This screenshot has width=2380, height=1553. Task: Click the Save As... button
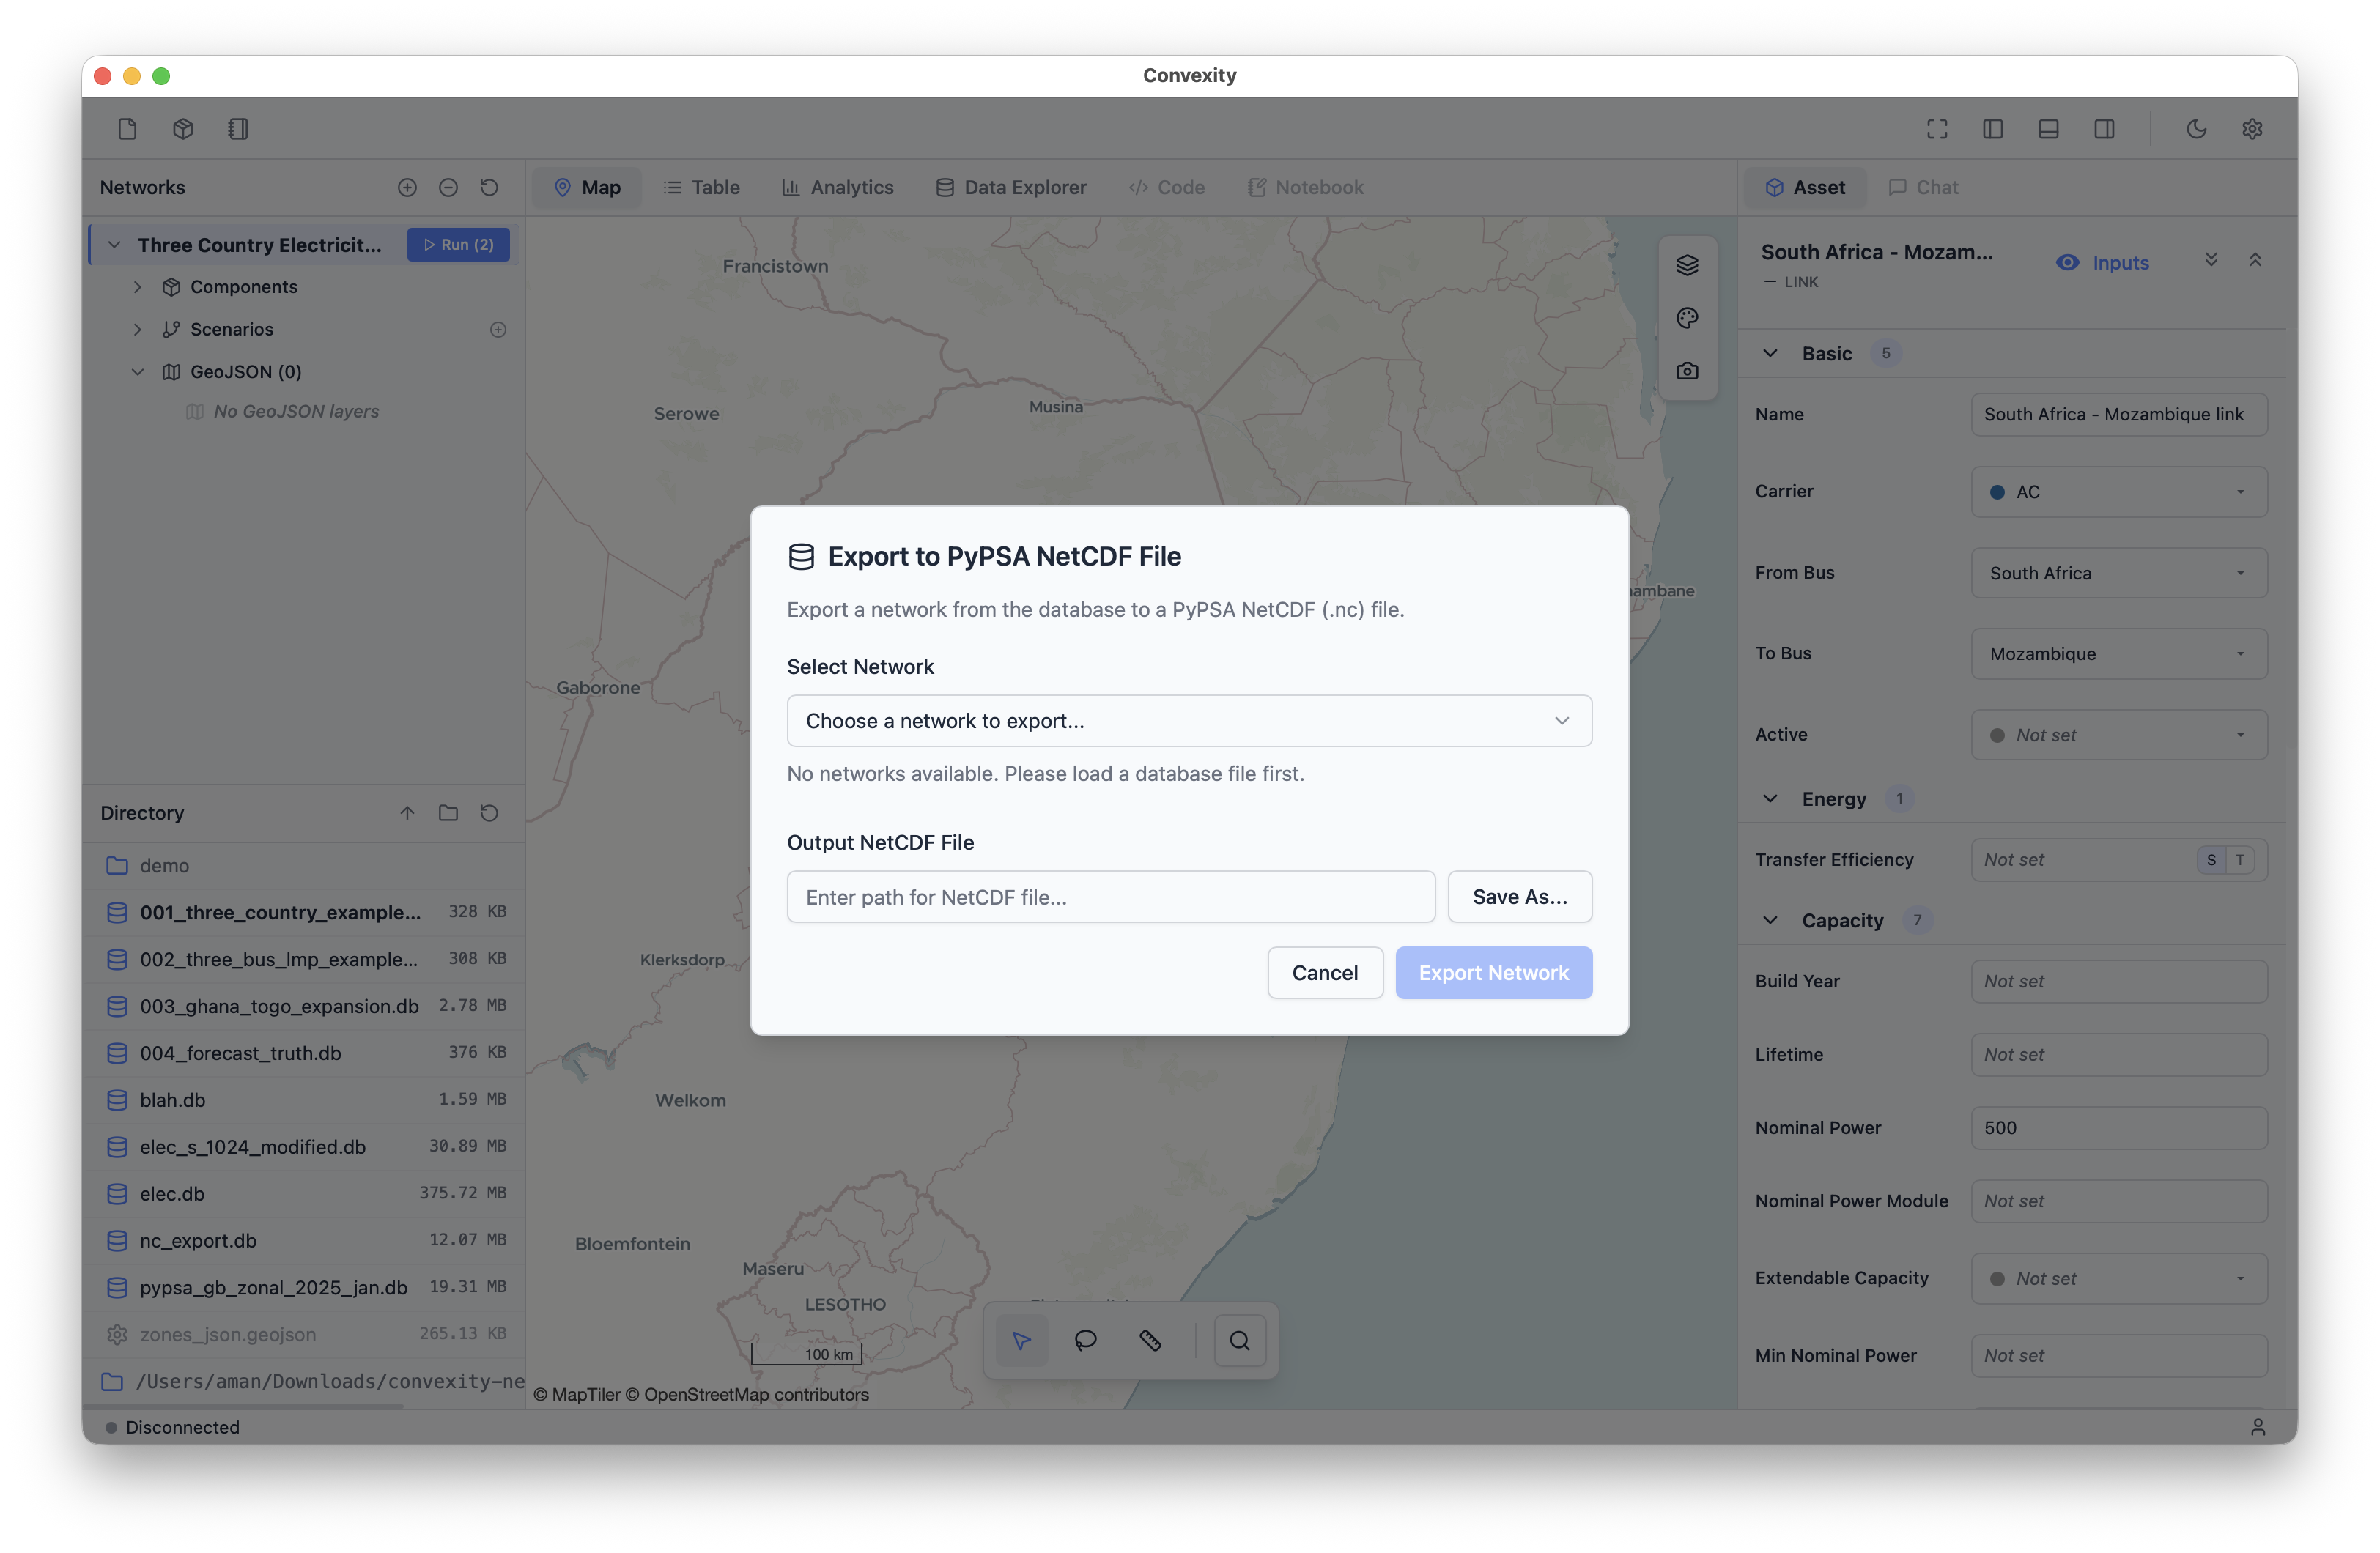click(x=1519, y=897)
